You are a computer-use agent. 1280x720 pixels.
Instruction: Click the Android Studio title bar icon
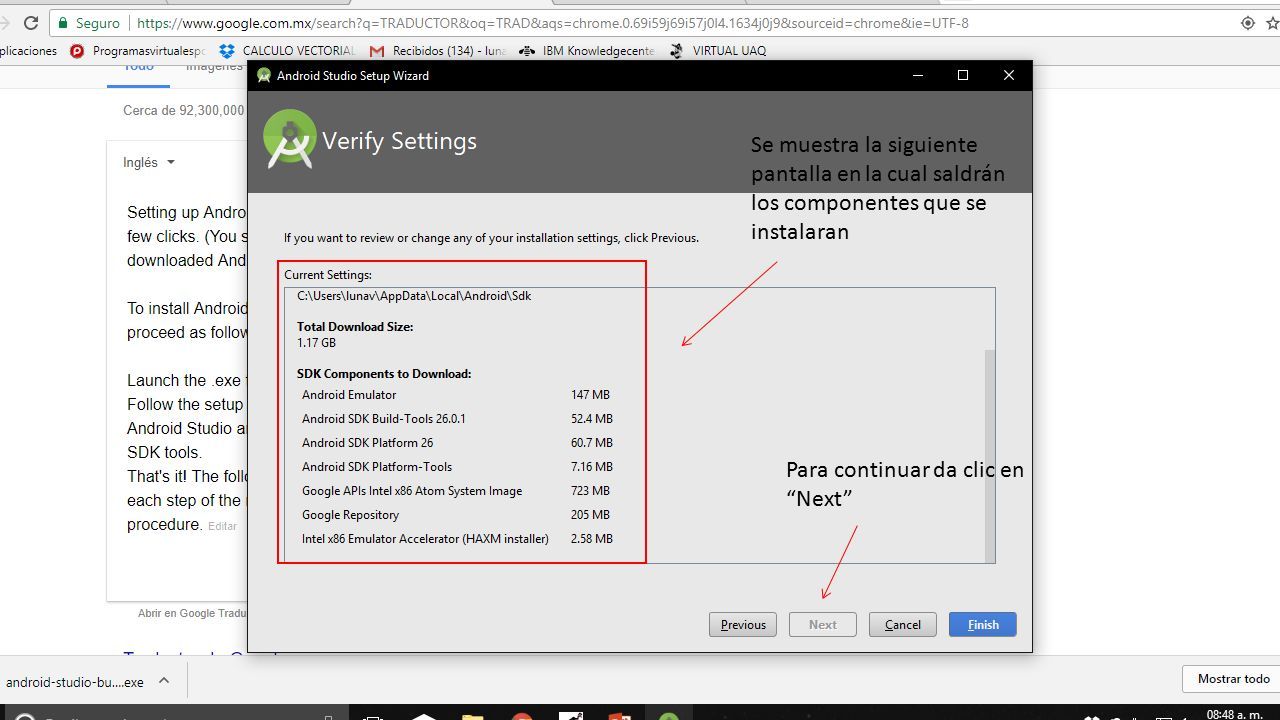pos(264,75)
